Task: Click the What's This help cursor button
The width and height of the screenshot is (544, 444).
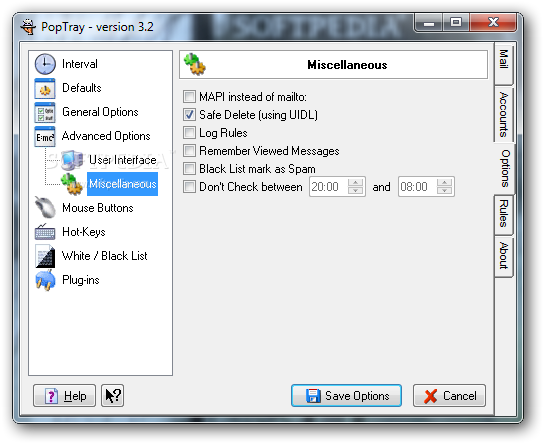Action: (x=112, y=395)
